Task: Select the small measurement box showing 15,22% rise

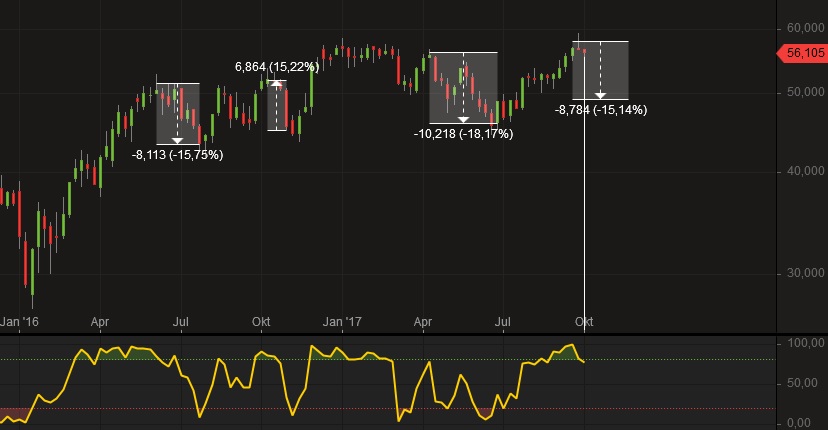Action: (x=277, y=105)
